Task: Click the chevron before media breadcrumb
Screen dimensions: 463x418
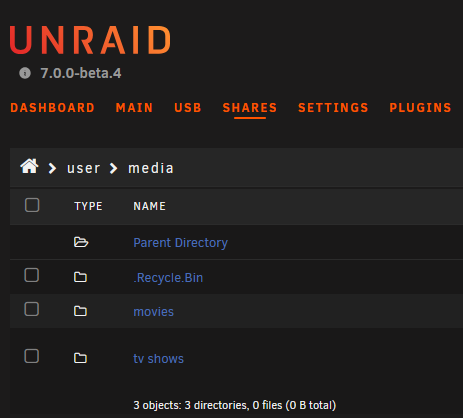Action: tap(113, 168)
